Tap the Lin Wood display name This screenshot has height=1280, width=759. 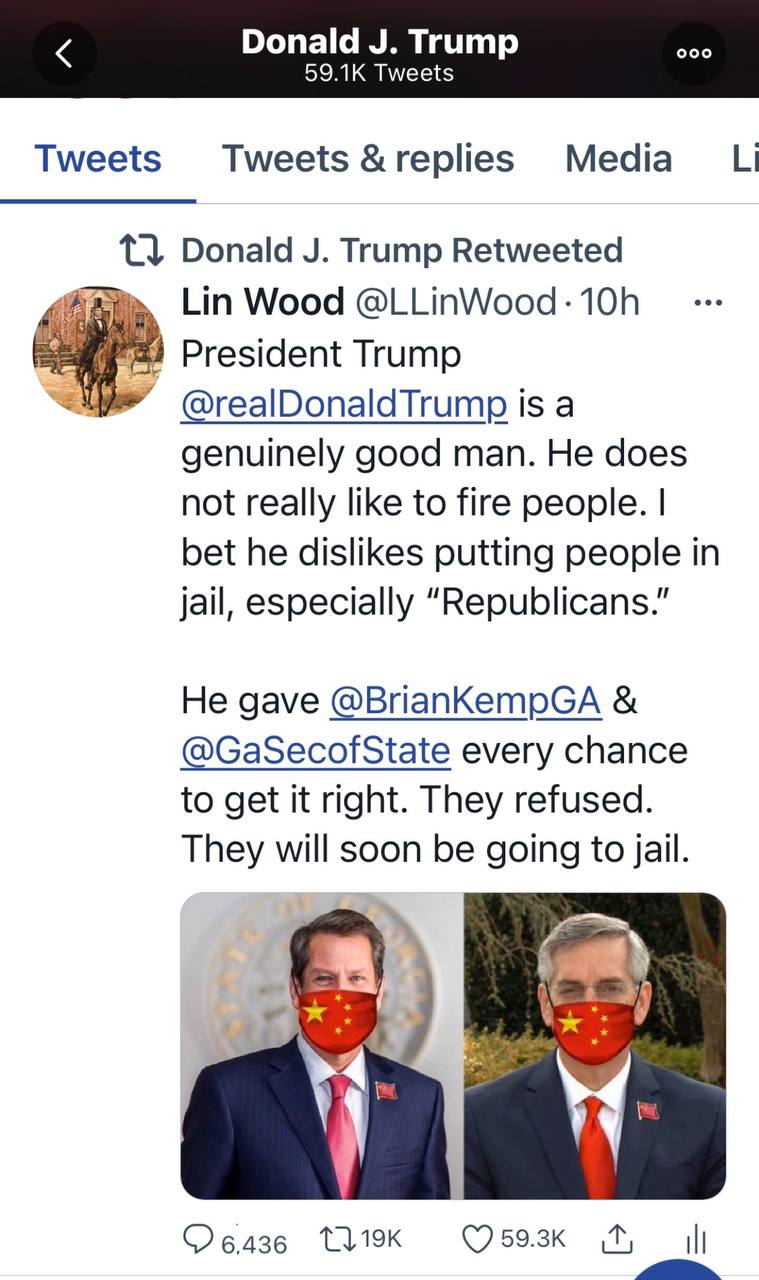click(x=262, y=301)
